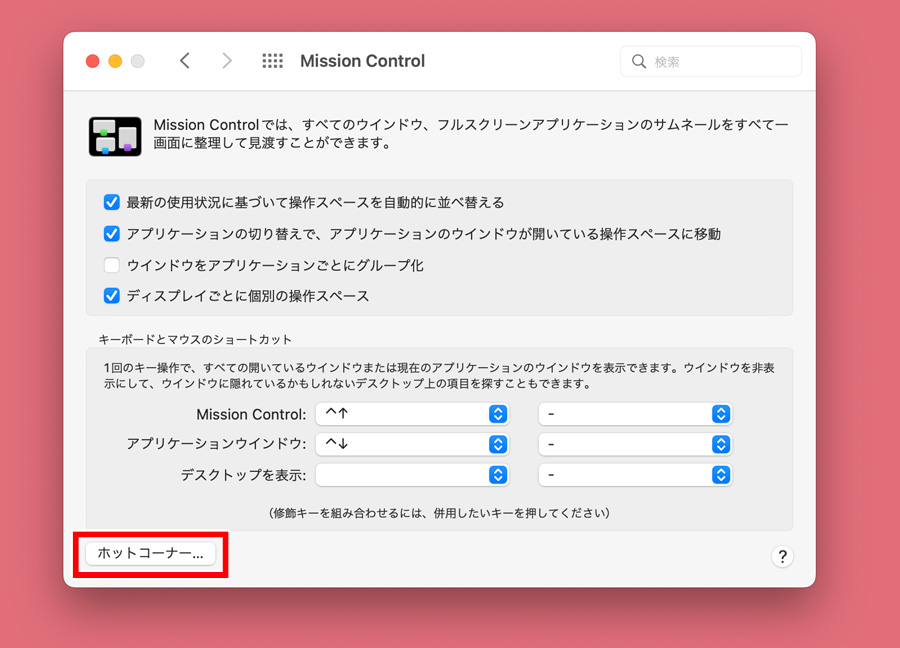Click inside the 検索 search field
The width and height of the screenshot is (900, 648).
(711, 61)
